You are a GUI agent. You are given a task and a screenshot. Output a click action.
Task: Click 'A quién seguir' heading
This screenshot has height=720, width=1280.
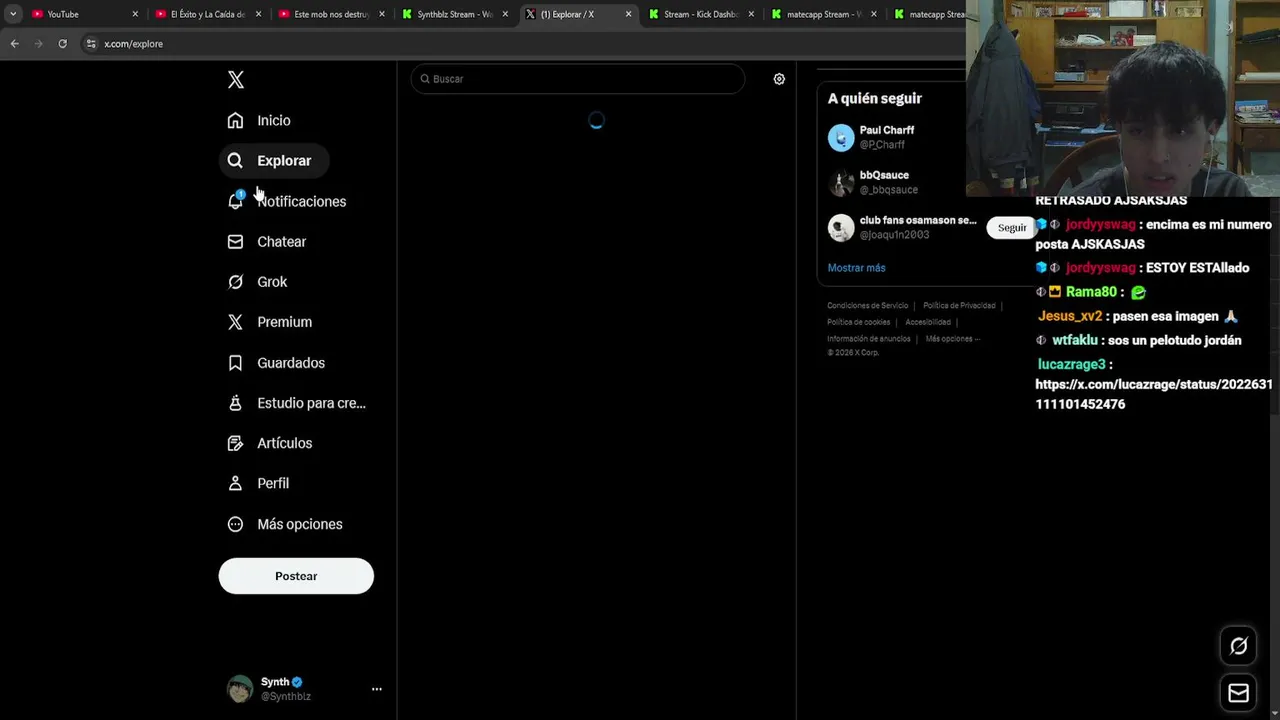tap(875, 98)
